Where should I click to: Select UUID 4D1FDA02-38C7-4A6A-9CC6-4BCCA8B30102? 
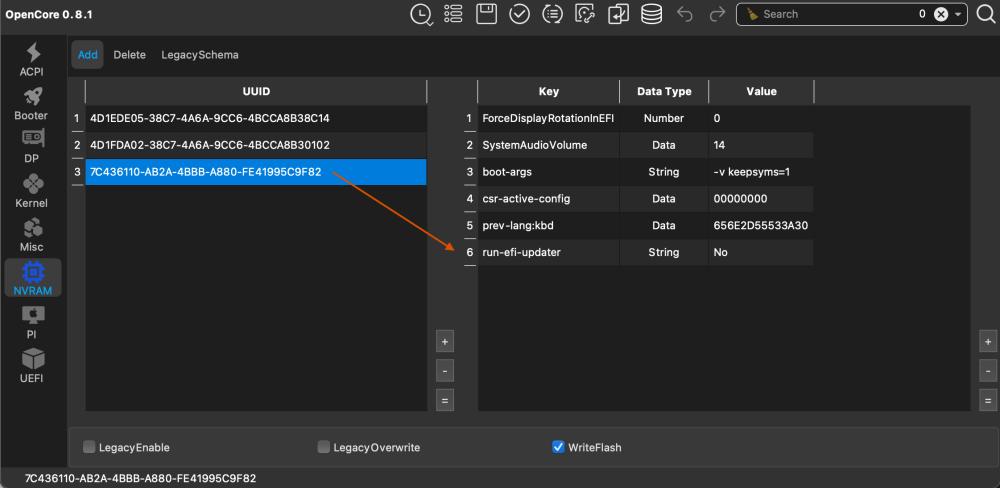point(256,145)
